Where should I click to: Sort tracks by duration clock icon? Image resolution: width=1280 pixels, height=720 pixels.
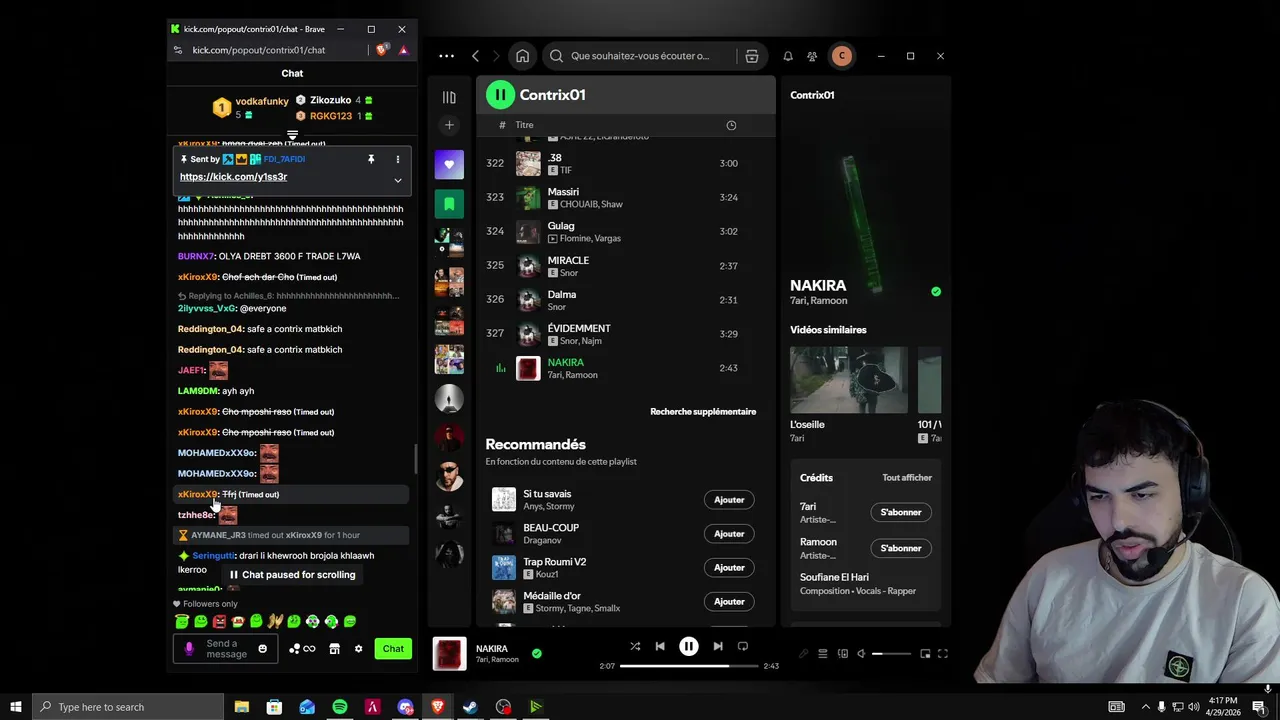[731, 125]
